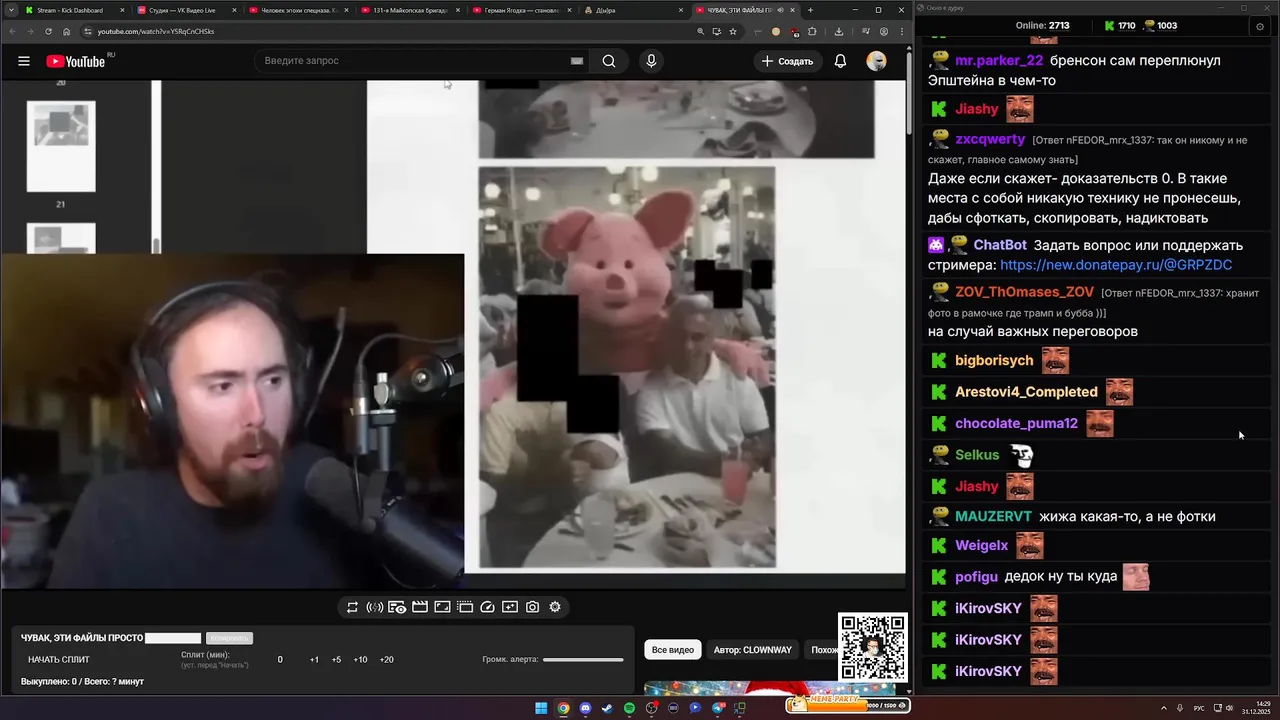Go to the YouTube home logo
Screen dimensions: 1280x720
76,61
